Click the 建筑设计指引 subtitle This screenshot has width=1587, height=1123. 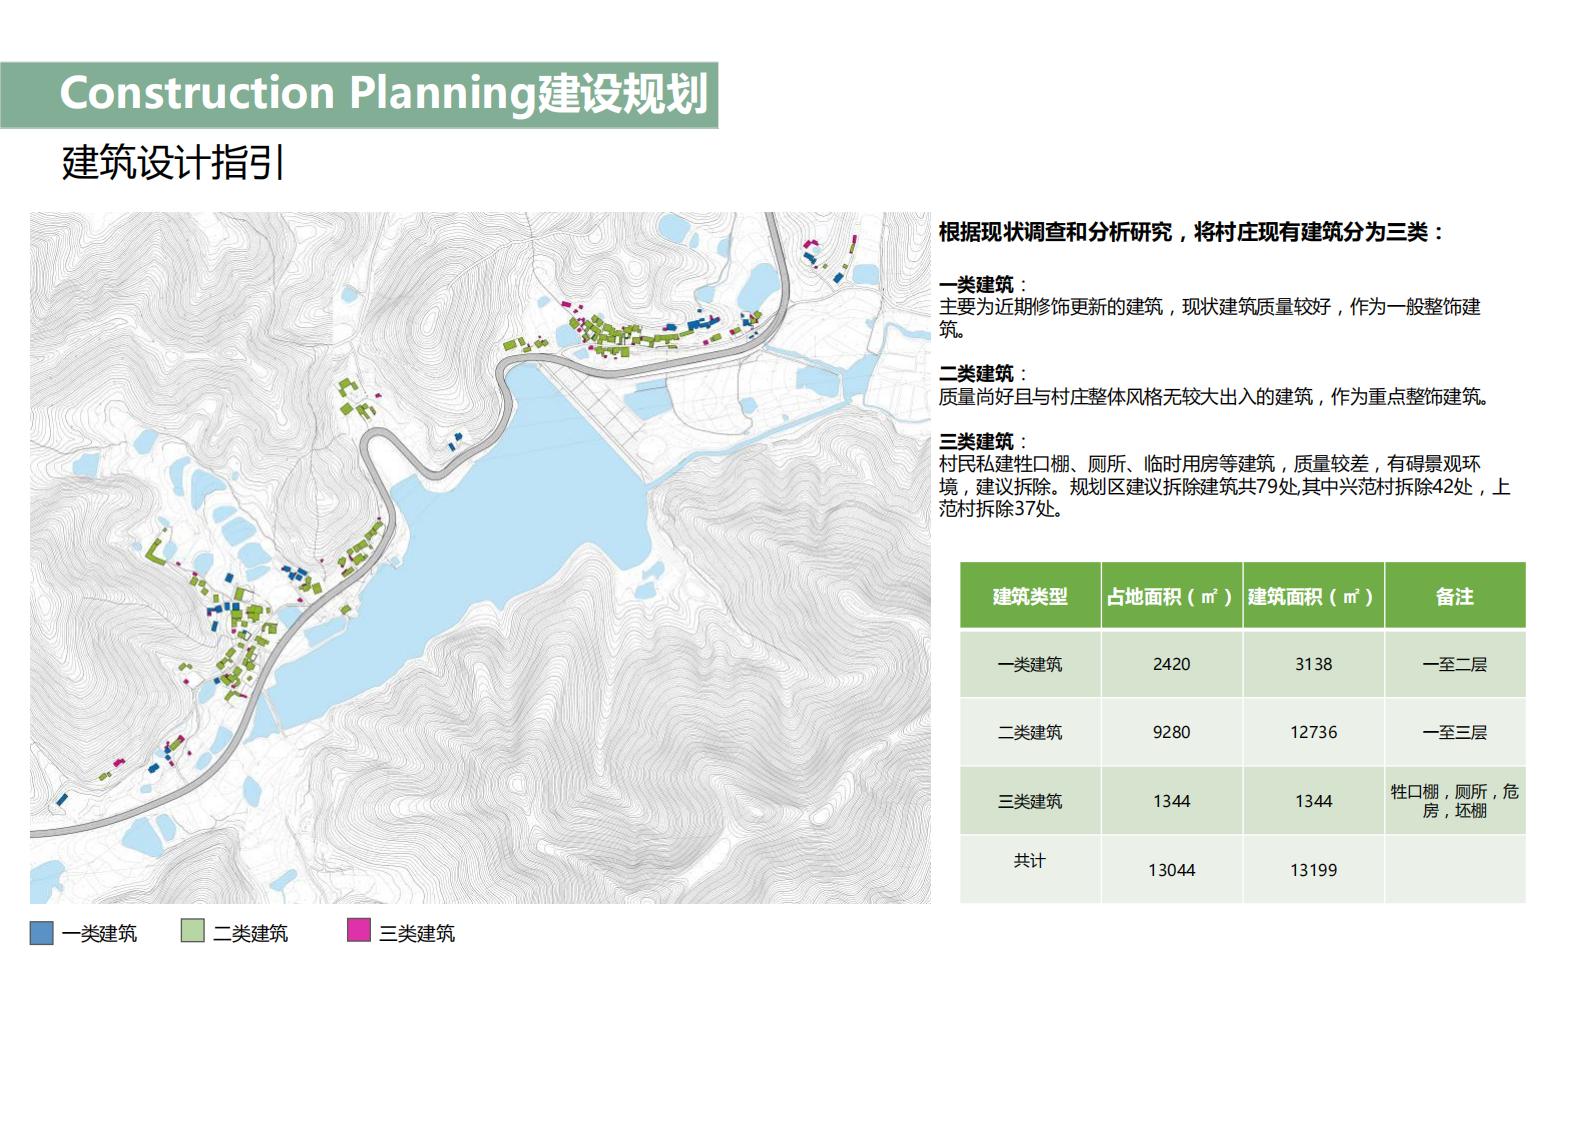coord(173,163)
